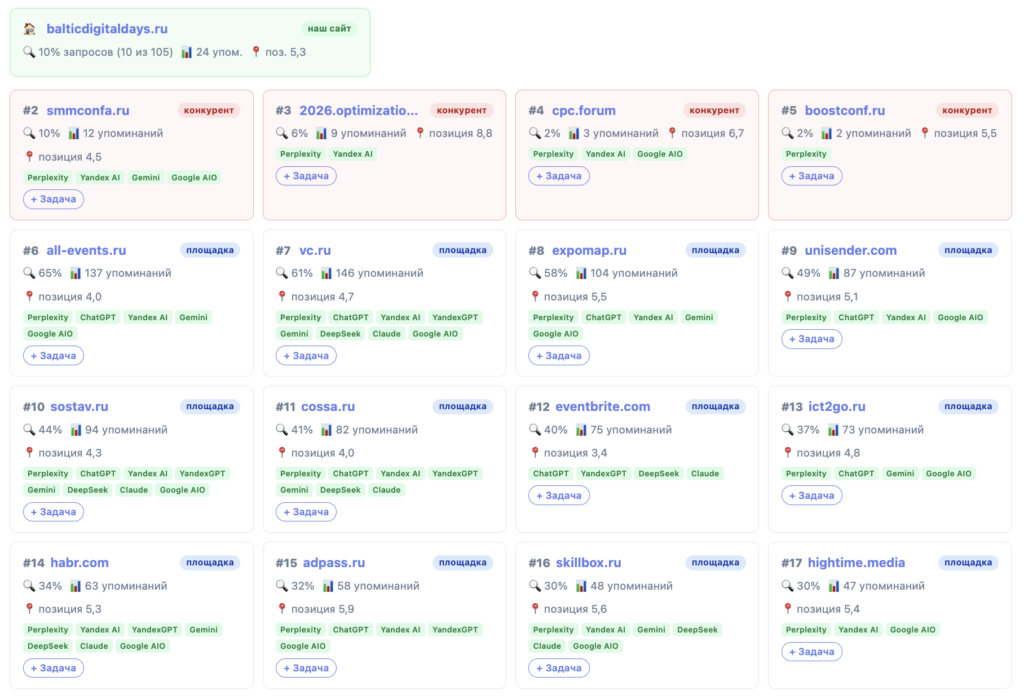Add a task for smmconfa.ru
The image size is (1024, 699).
[54, 199]
